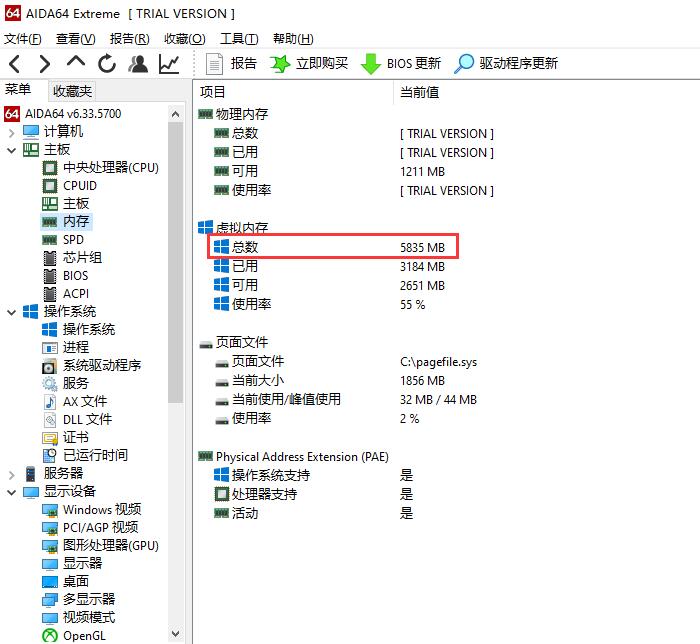The width and height of the screenshot is (700, 644).
Task: Select 服务 services tree item
Action: 66,383
